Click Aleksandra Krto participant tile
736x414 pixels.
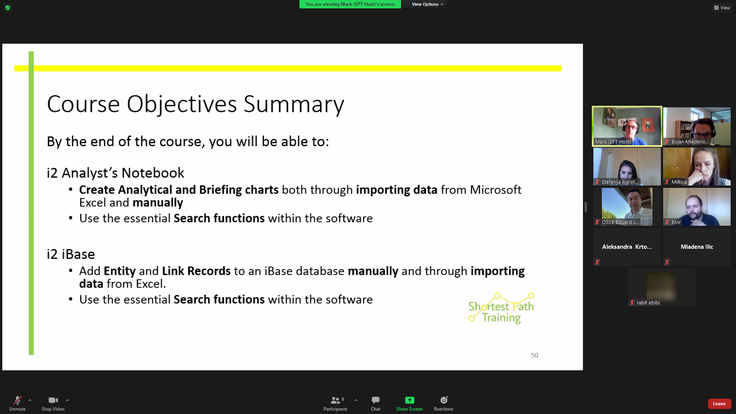tap(626, 246)
